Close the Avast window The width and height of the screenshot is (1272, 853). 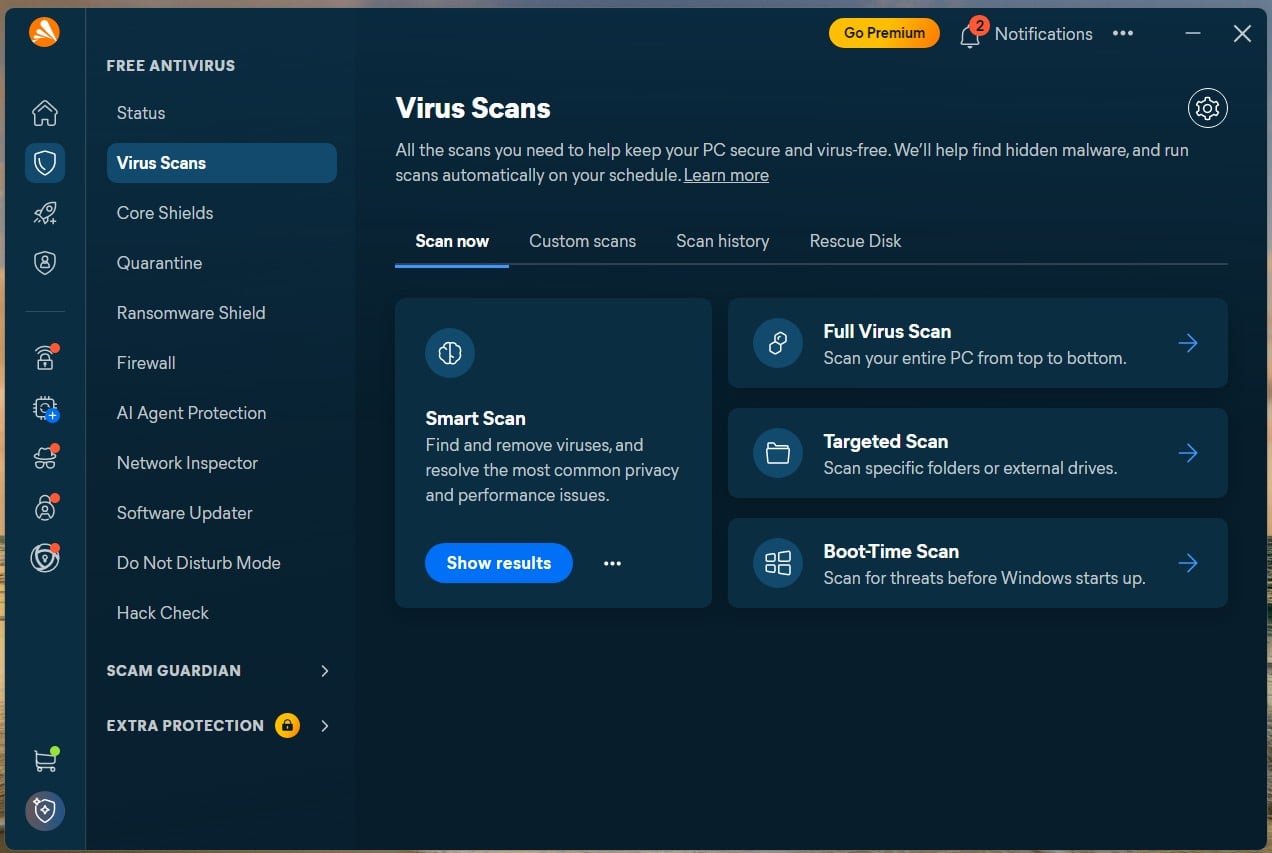coord(1242,33)
